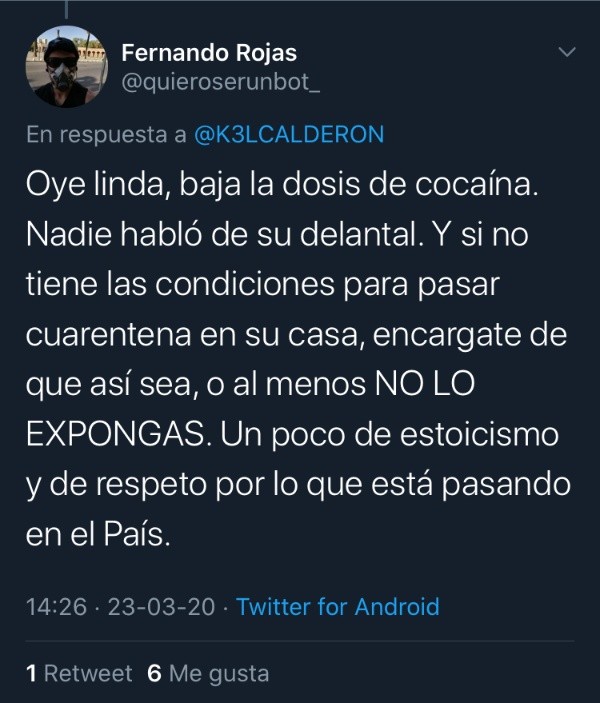Open the Twitter for Android source link
Viewport: 600px width, 703px height.
338,607
